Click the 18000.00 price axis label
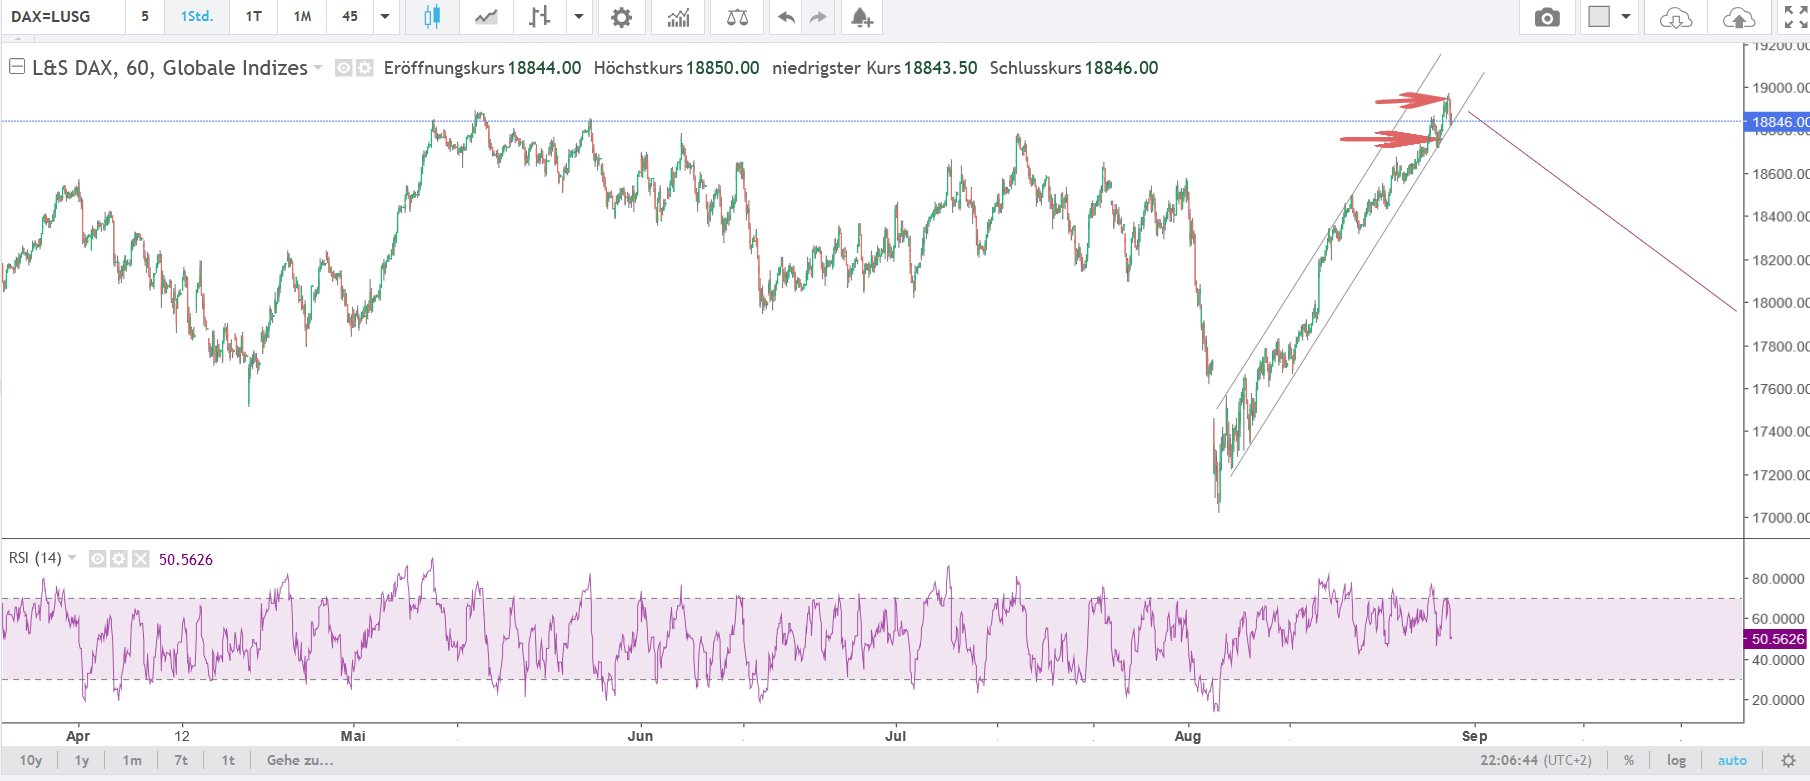 (1780, 303)
